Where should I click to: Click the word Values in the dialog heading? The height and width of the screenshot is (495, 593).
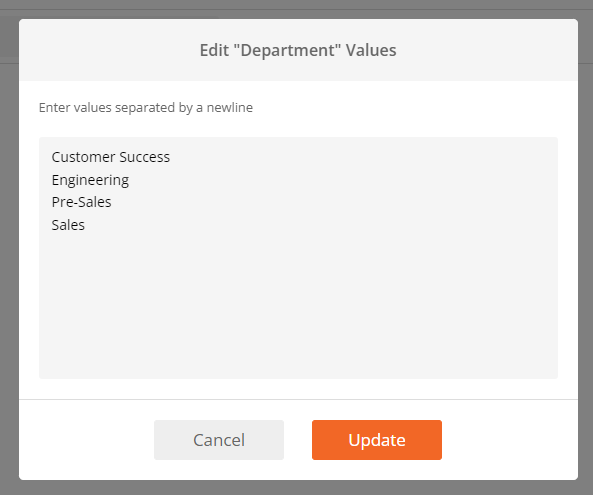(x=371, y=50)
